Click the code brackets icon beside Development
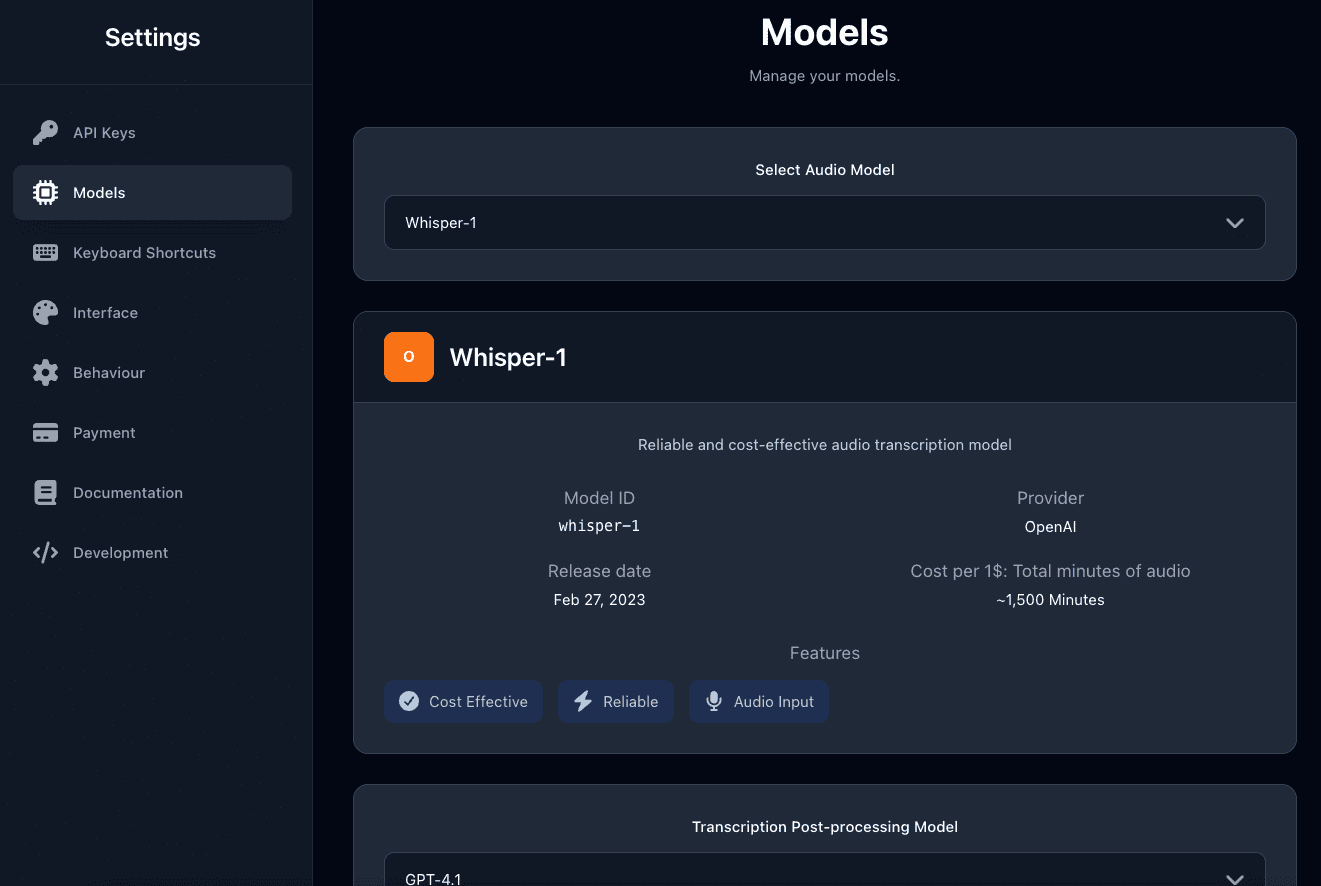1321x886 pixels. (x=45, y=553)
